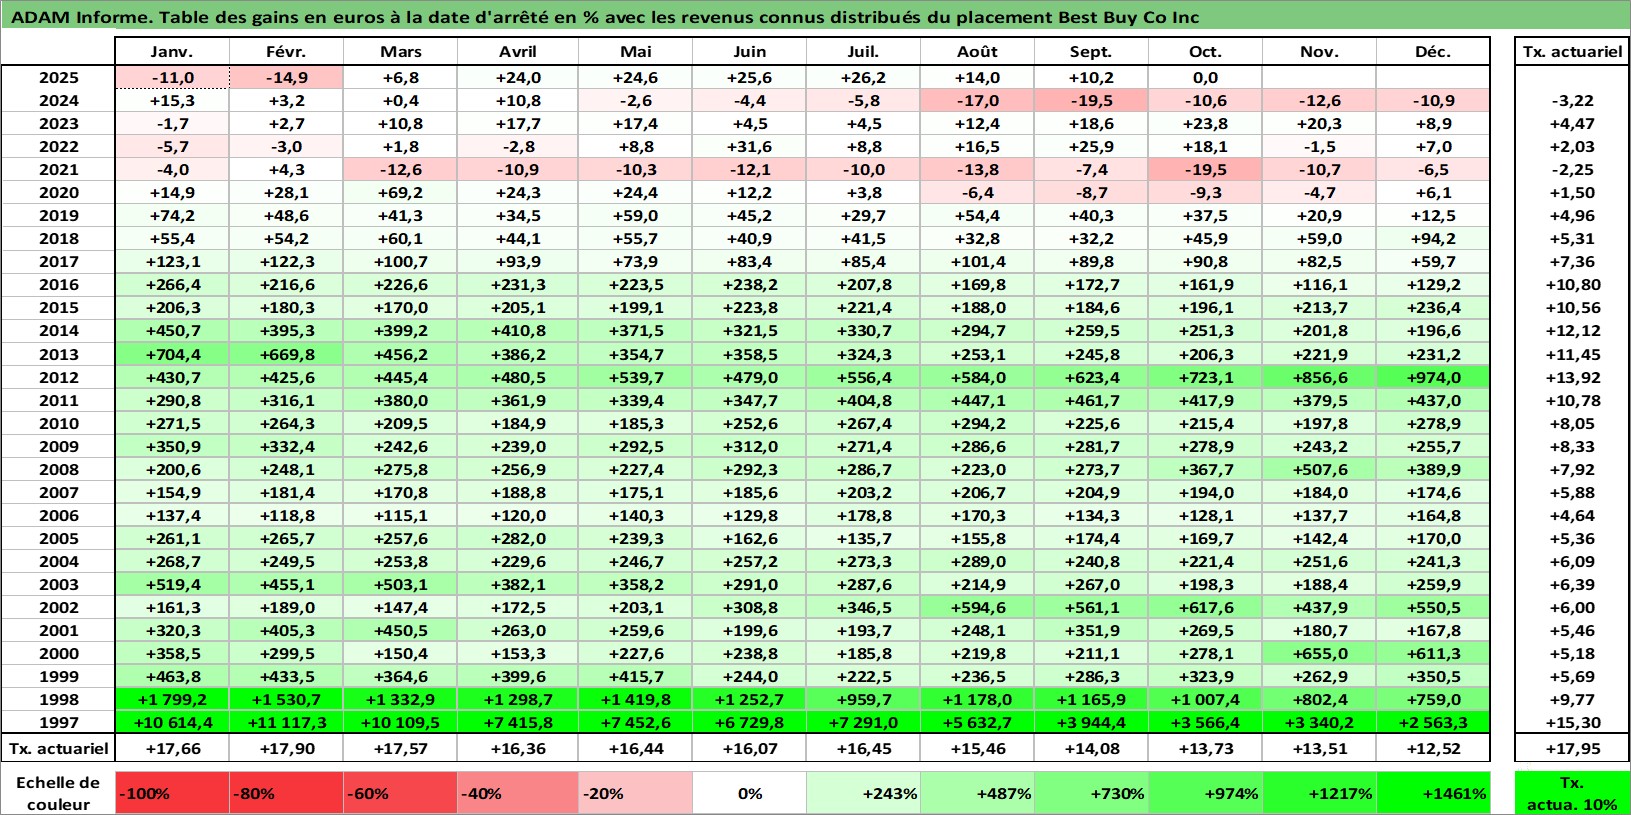
Task: Click the '+69,2' cell for Mars 2020
Action: [400, 192]
